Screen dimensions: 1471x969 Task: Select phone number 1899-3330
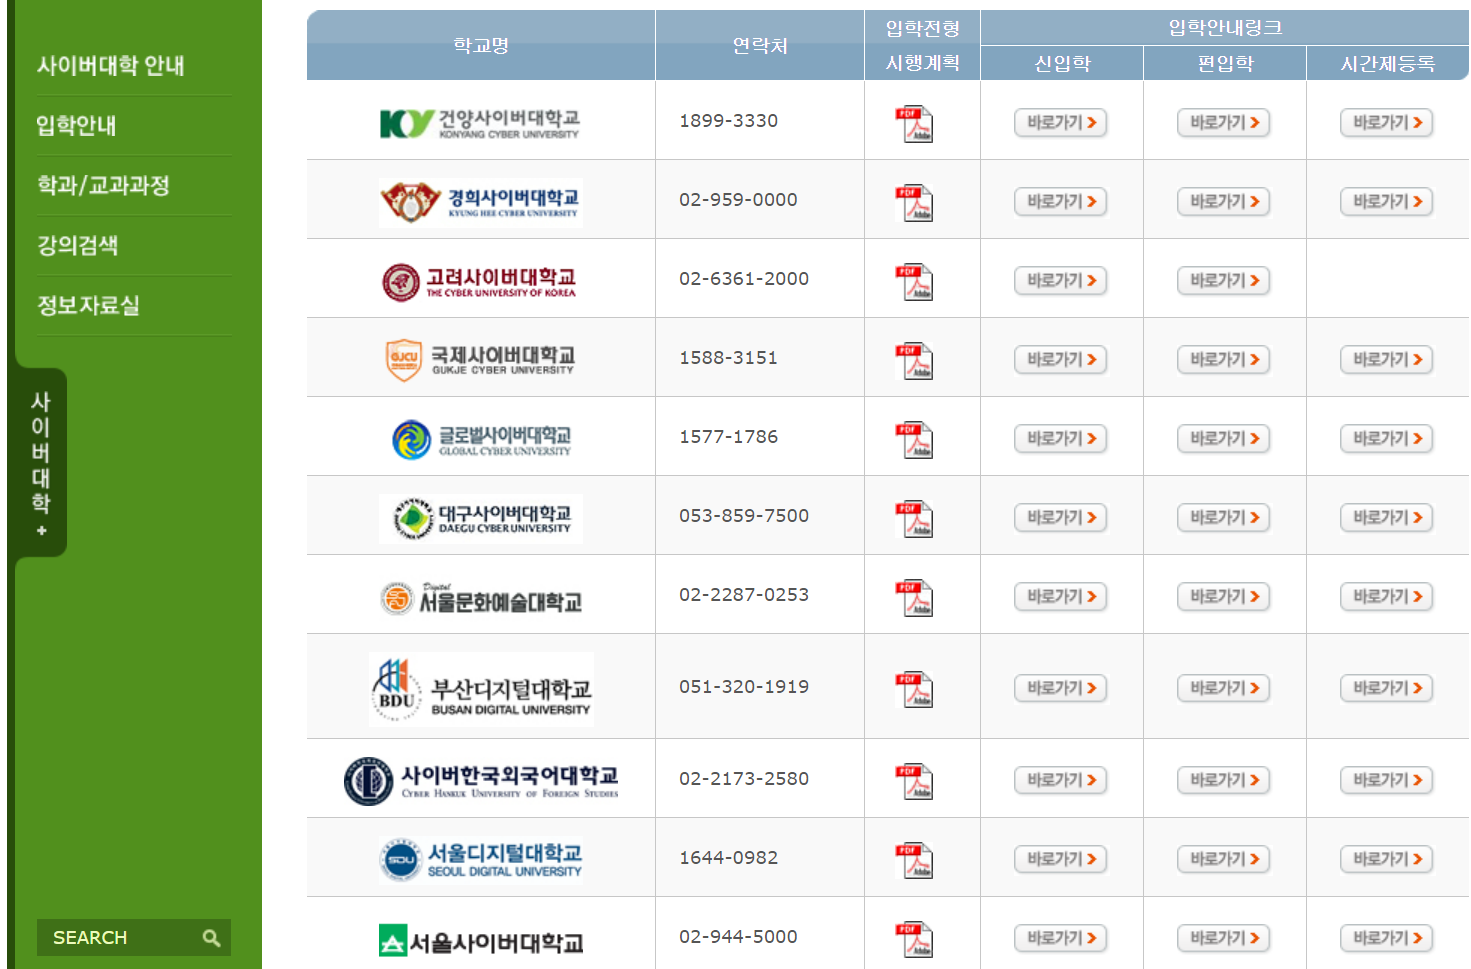tap(728, 121)
